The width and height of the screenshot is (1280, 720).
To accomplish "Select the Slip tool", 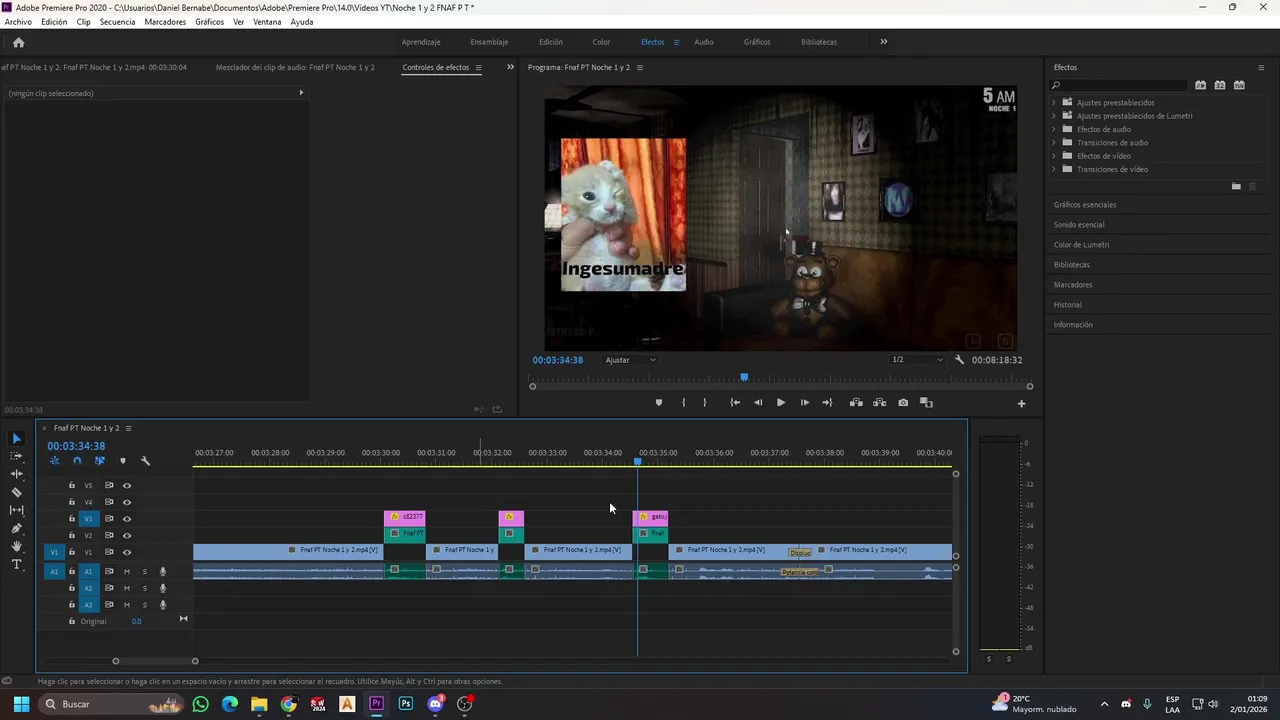I will coord(16,510).
